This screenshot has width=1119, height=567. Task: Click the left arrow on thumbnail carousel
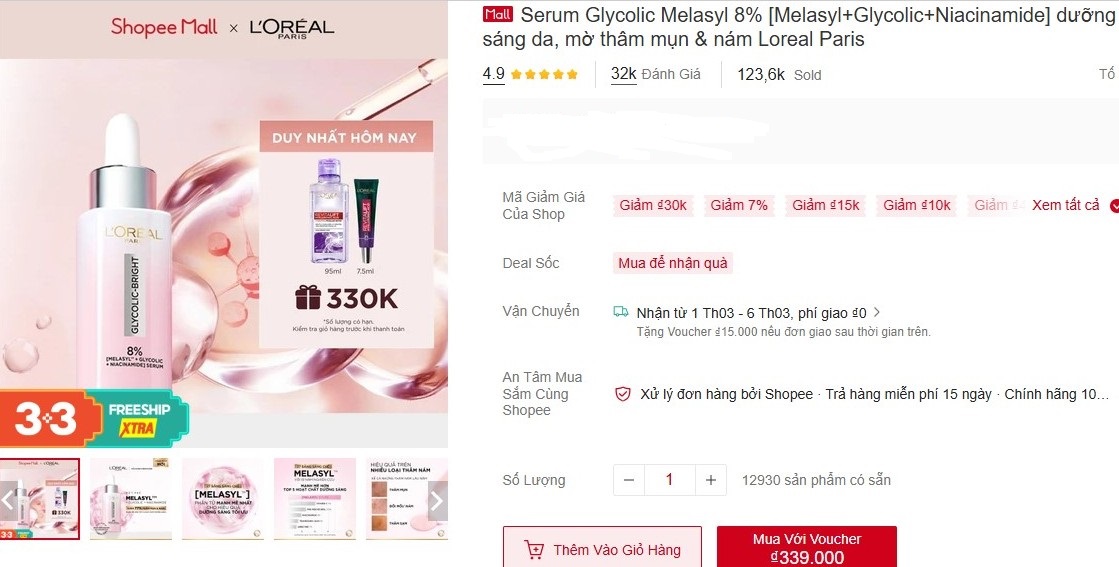[8, 501]
